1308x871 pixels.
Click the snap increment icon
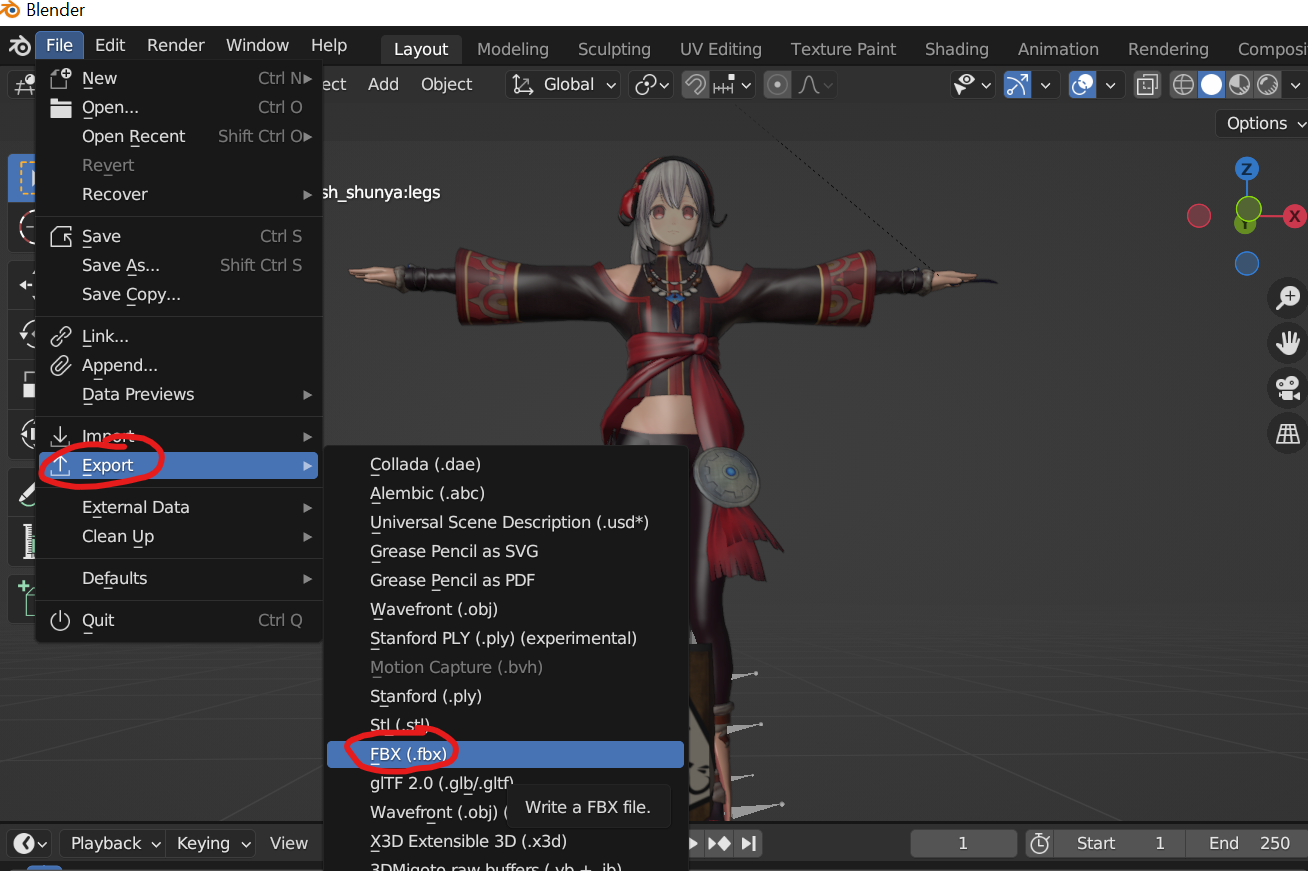(724, 85)
